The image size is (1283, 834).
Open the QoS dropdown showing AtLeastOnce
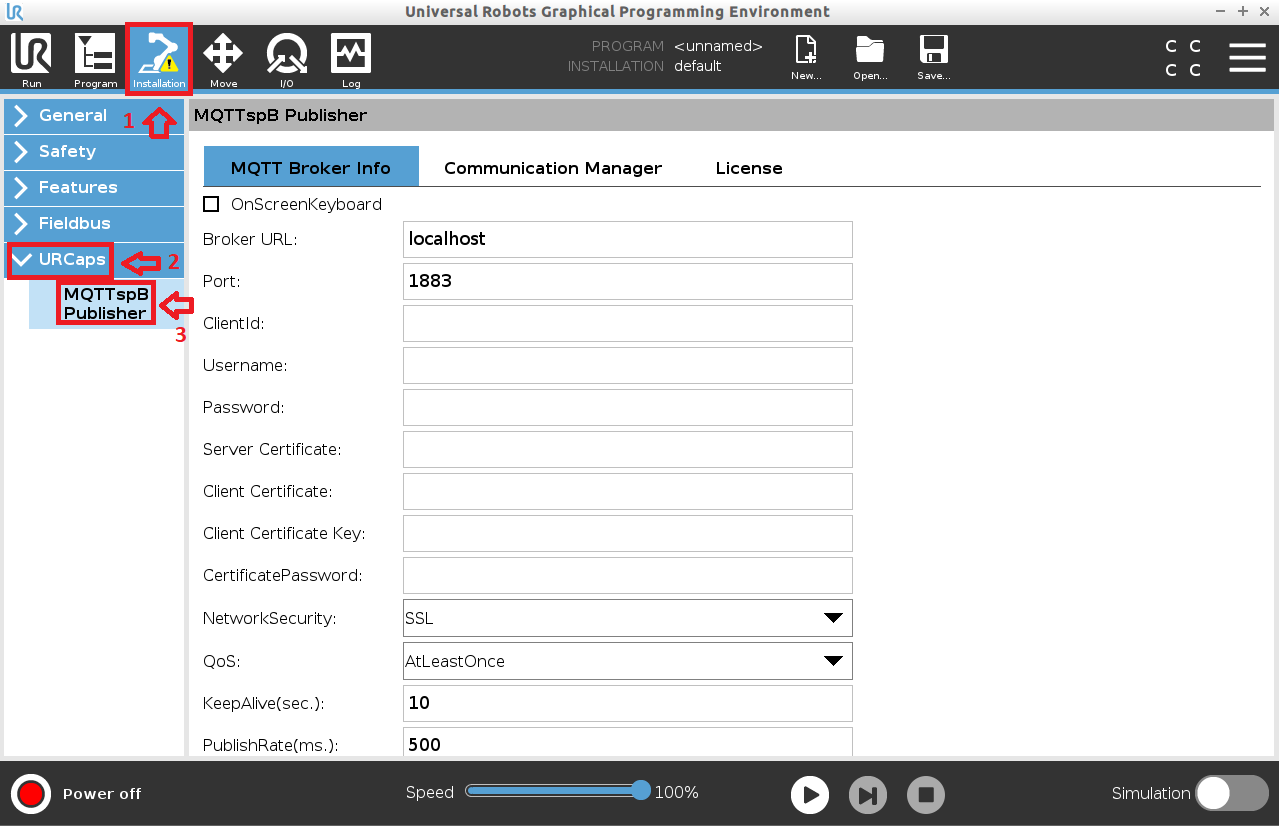click(627, 661)
